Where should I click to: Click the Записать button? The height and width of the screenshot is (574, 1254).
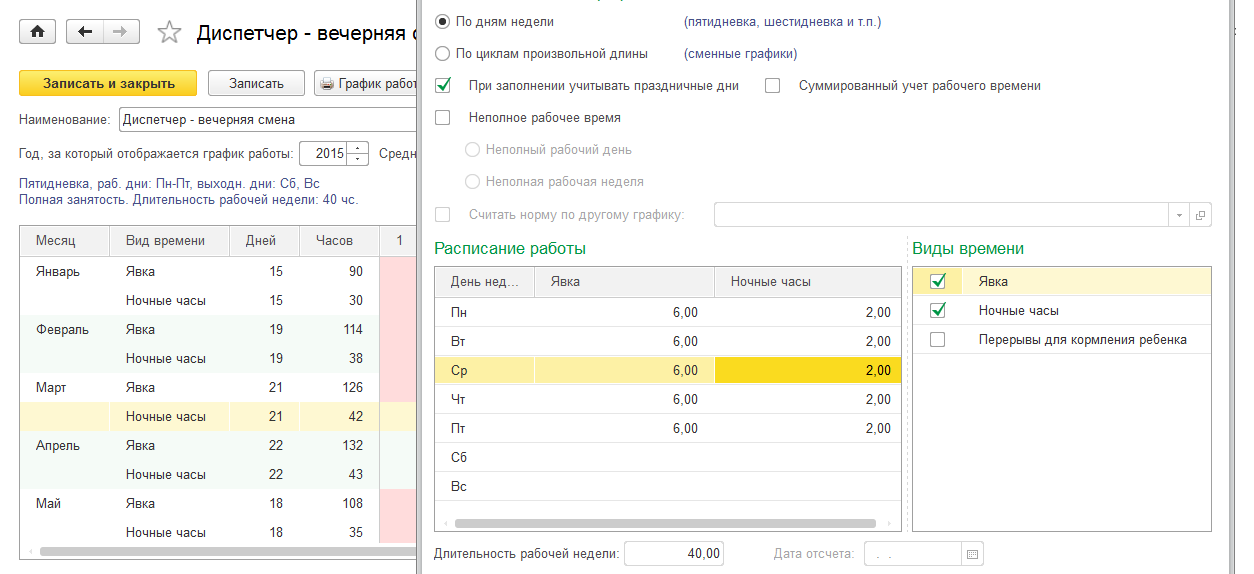256,84
